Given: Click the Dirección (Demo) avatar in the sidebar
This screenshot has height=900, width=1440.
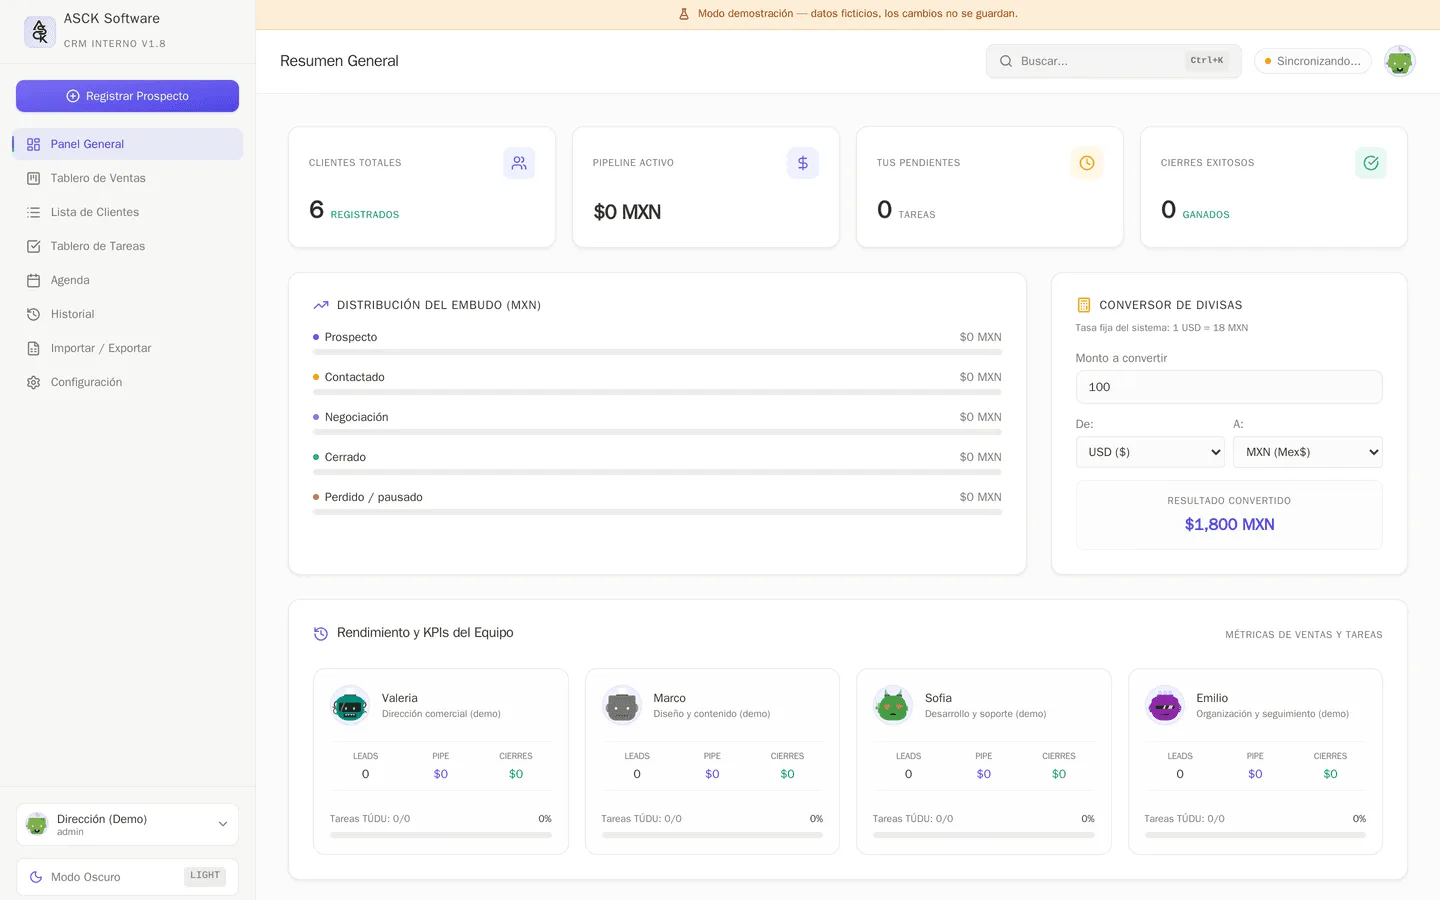Looking at the screenshot, I should pyautogui.click(x=37, y=824).
